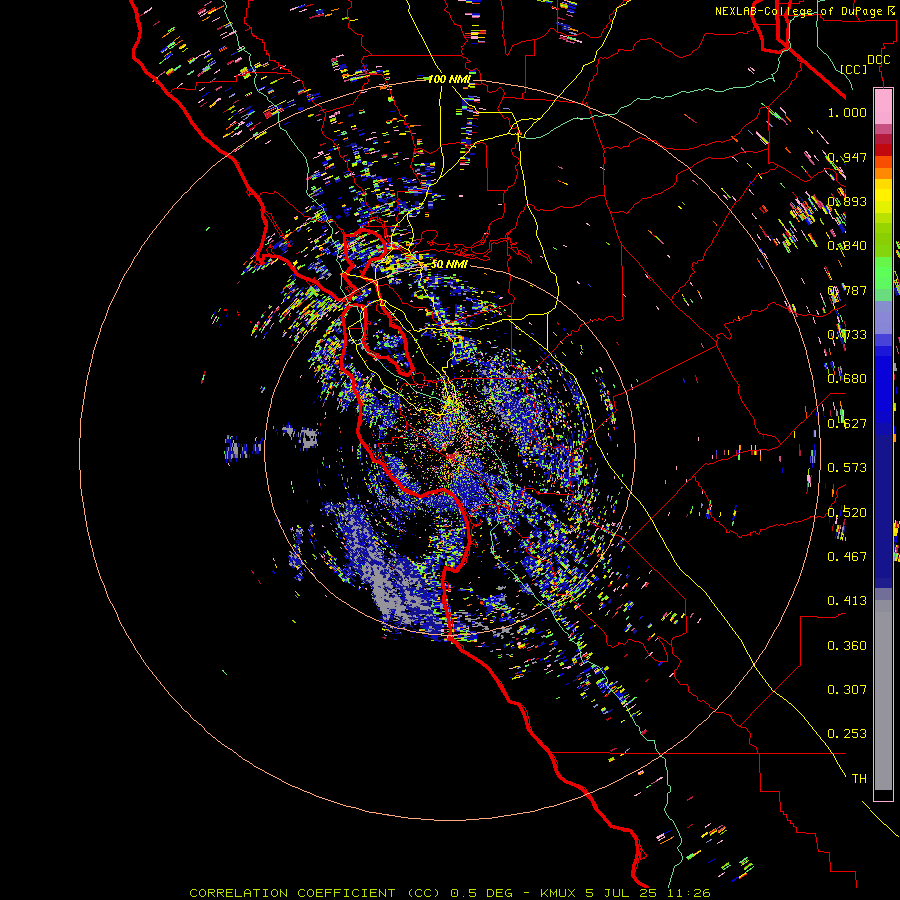Select the 0.253 legend value

point(847,734)
